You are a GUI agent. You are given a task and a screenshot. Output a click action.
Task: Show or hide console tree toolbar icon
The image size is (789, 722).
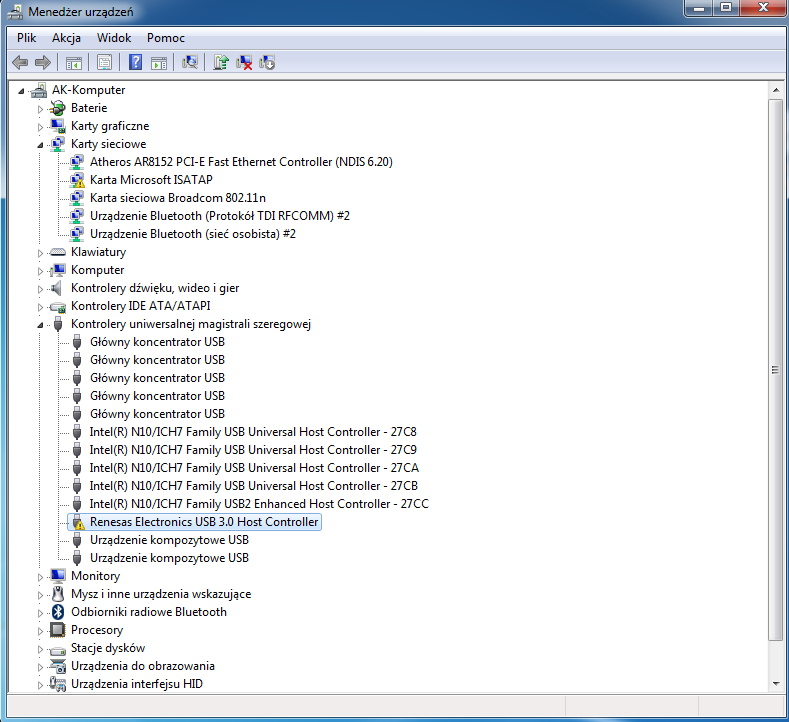pyautogui.click(x=74, y=63)
